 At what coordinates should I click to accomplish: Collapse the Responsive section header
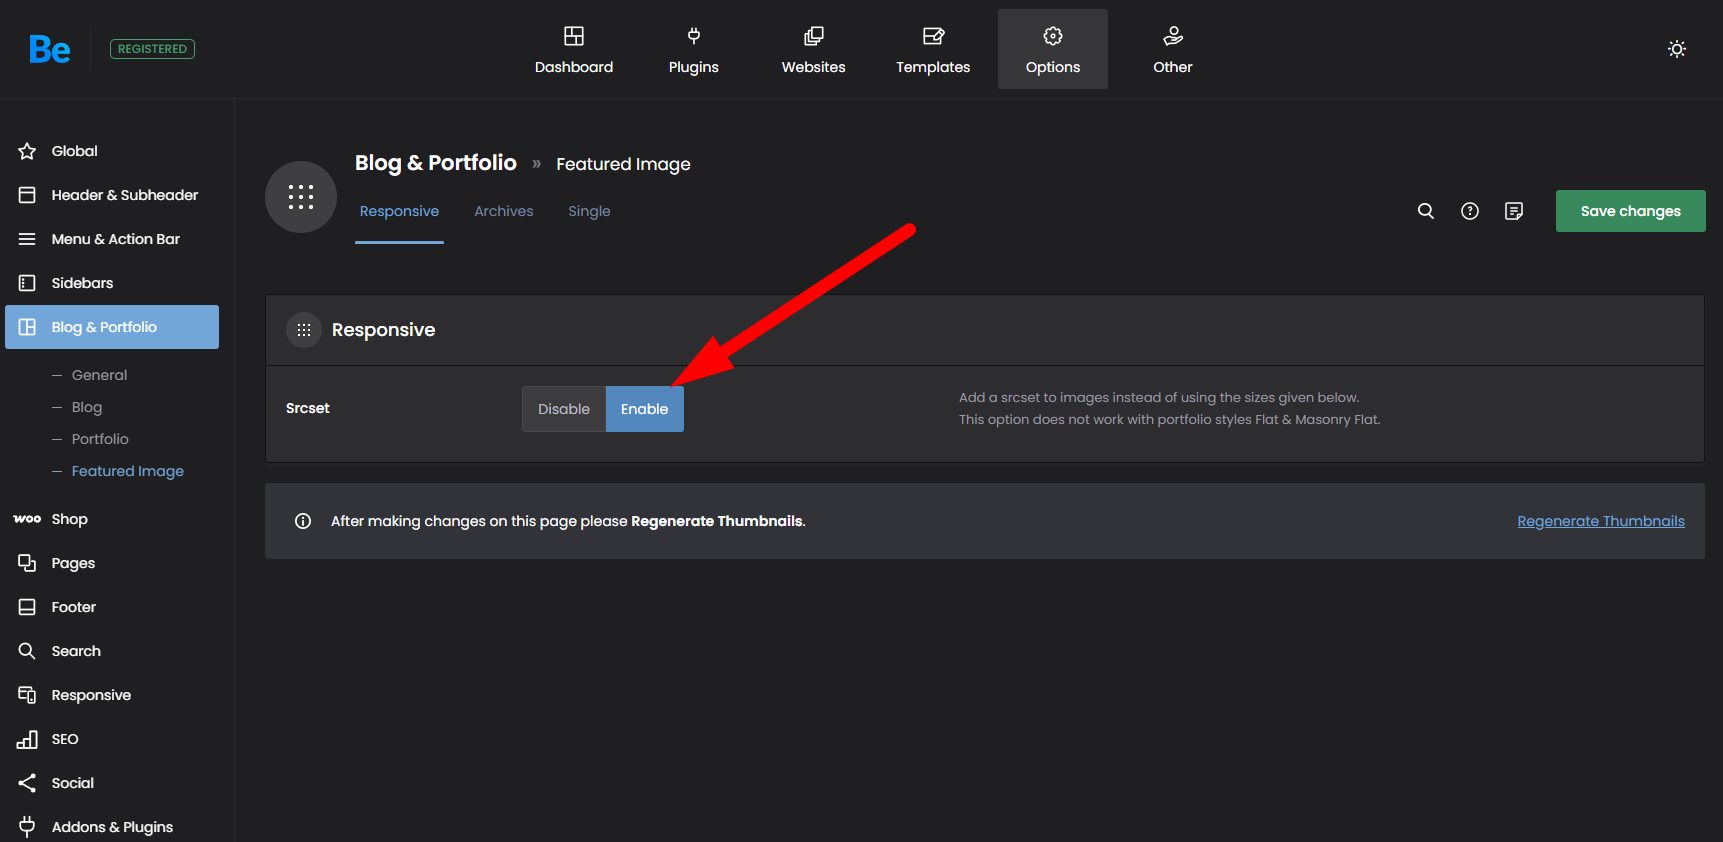383,330
